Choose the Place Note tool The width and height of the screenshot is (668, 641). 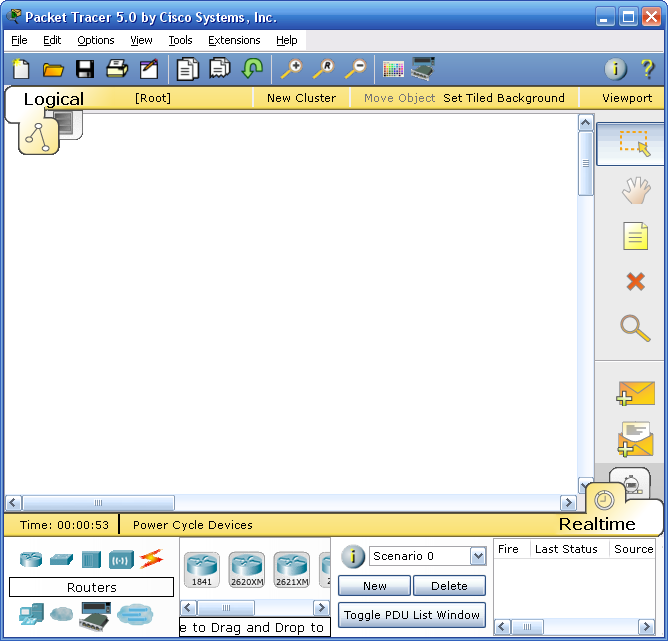click(x=635, y=236)
